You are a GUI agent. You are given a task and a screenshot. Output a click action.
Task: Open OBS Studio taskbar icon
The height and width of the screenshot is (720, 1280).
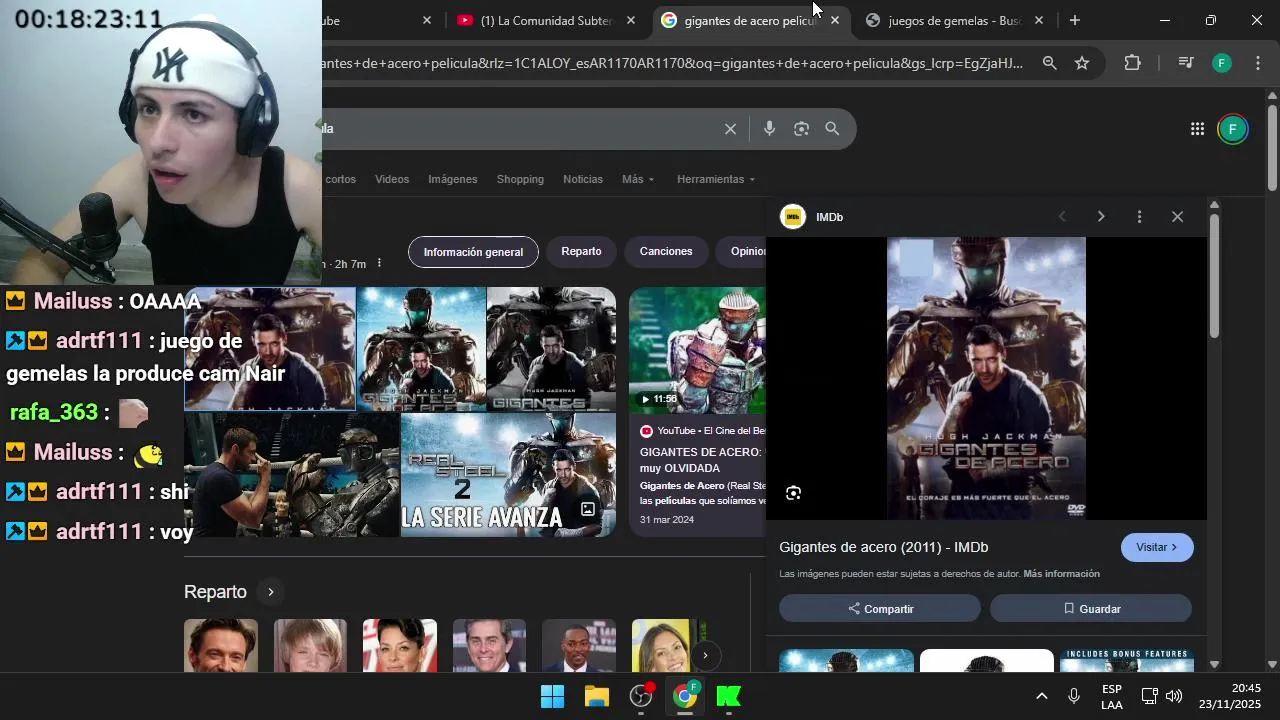click(x=641, y=696)
